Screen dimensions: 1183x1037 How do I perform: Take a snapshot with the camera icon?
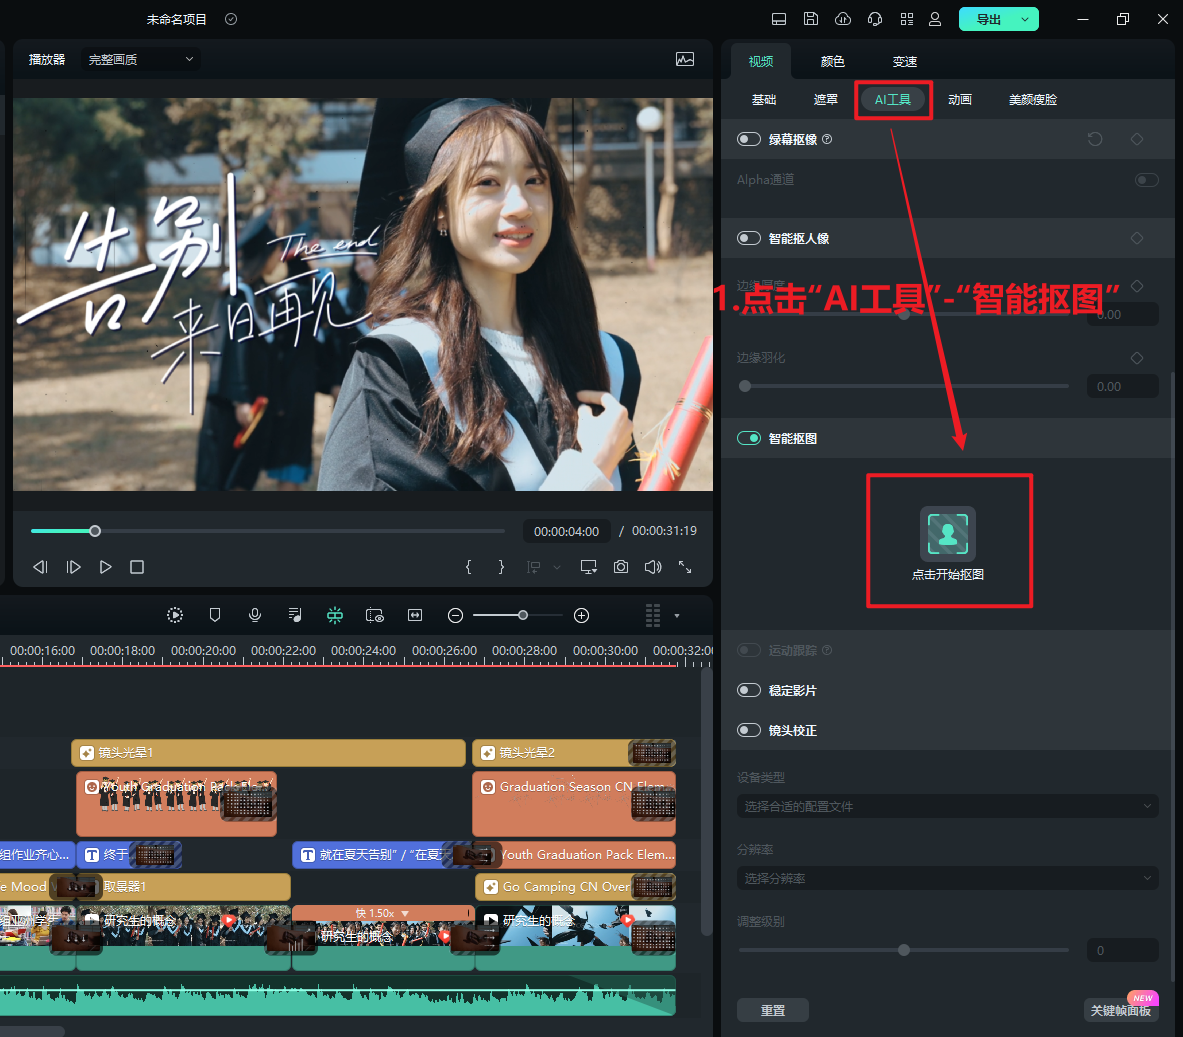tap(621, 566)
